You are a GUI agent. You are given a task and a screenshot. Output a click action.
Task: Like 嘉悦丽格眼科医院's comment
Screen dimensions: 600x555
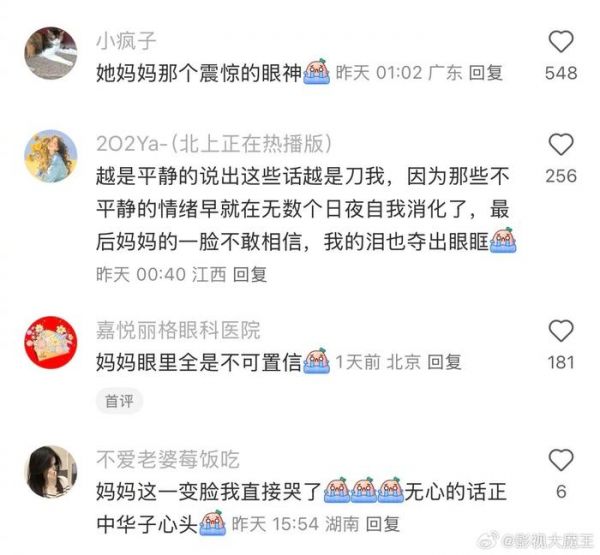(561, 331)
